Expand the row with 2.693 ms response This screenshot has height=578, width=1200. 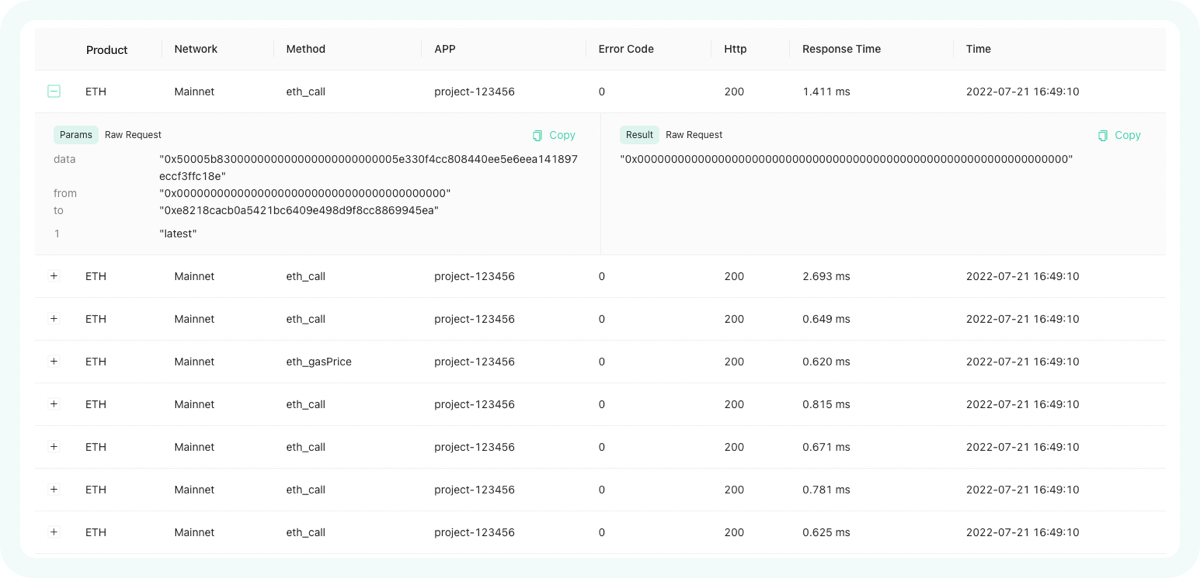pyautogui.click(x=54, y=276)
